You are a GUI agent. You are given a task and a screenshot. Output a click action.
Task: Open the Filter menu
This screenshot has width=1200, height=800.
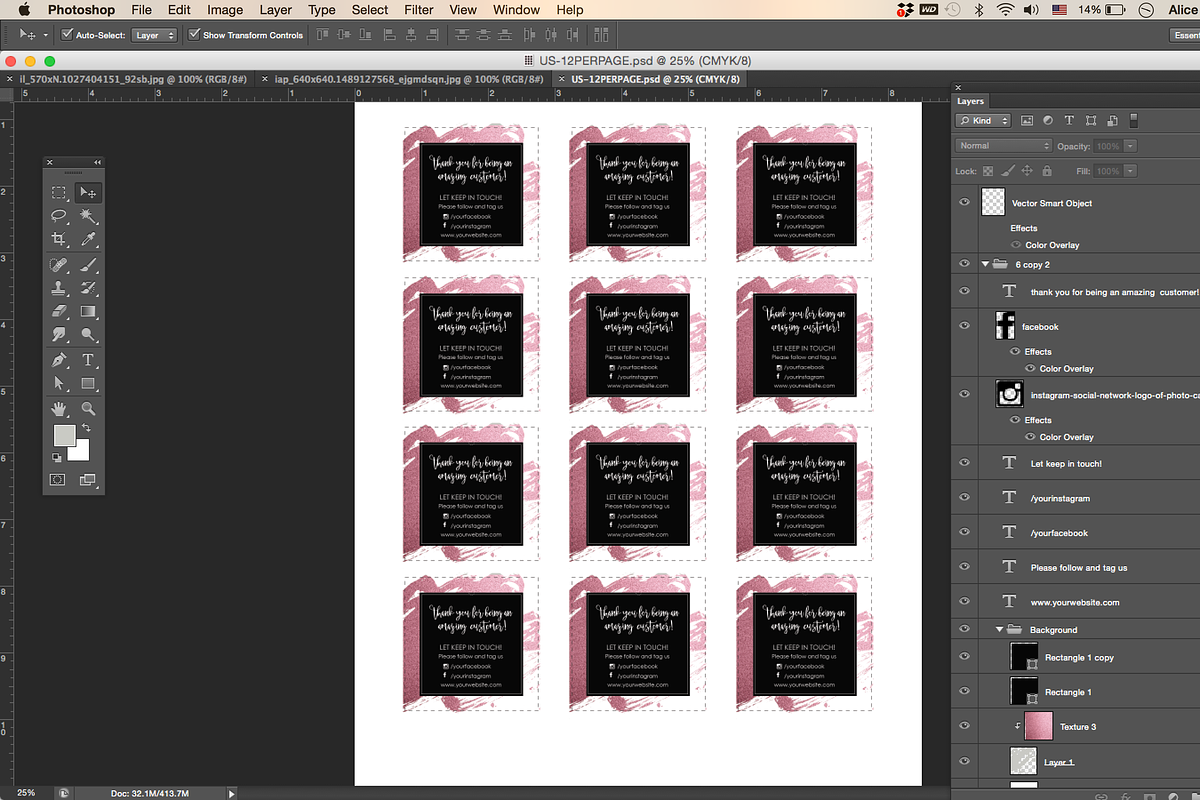point(419,10)
